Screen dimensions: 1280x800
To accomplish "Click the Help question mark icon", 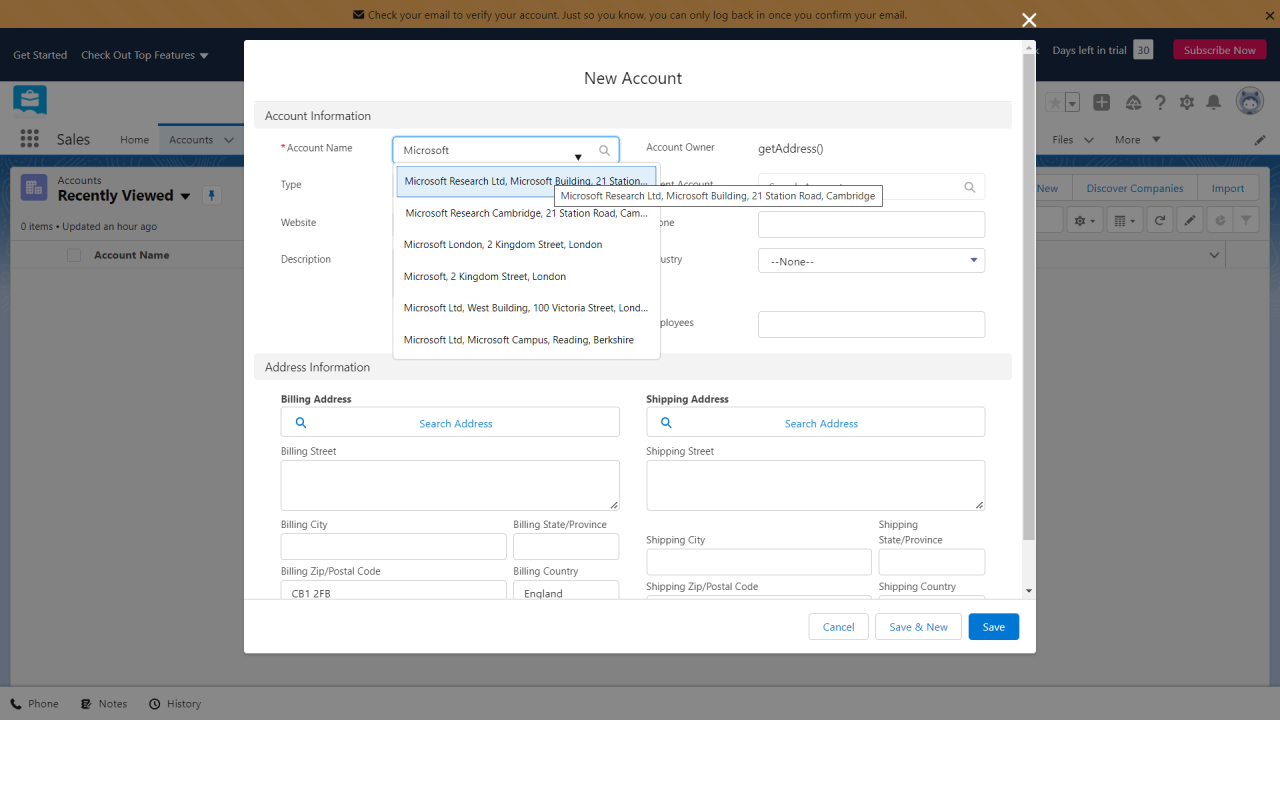I will (1160, 102).
